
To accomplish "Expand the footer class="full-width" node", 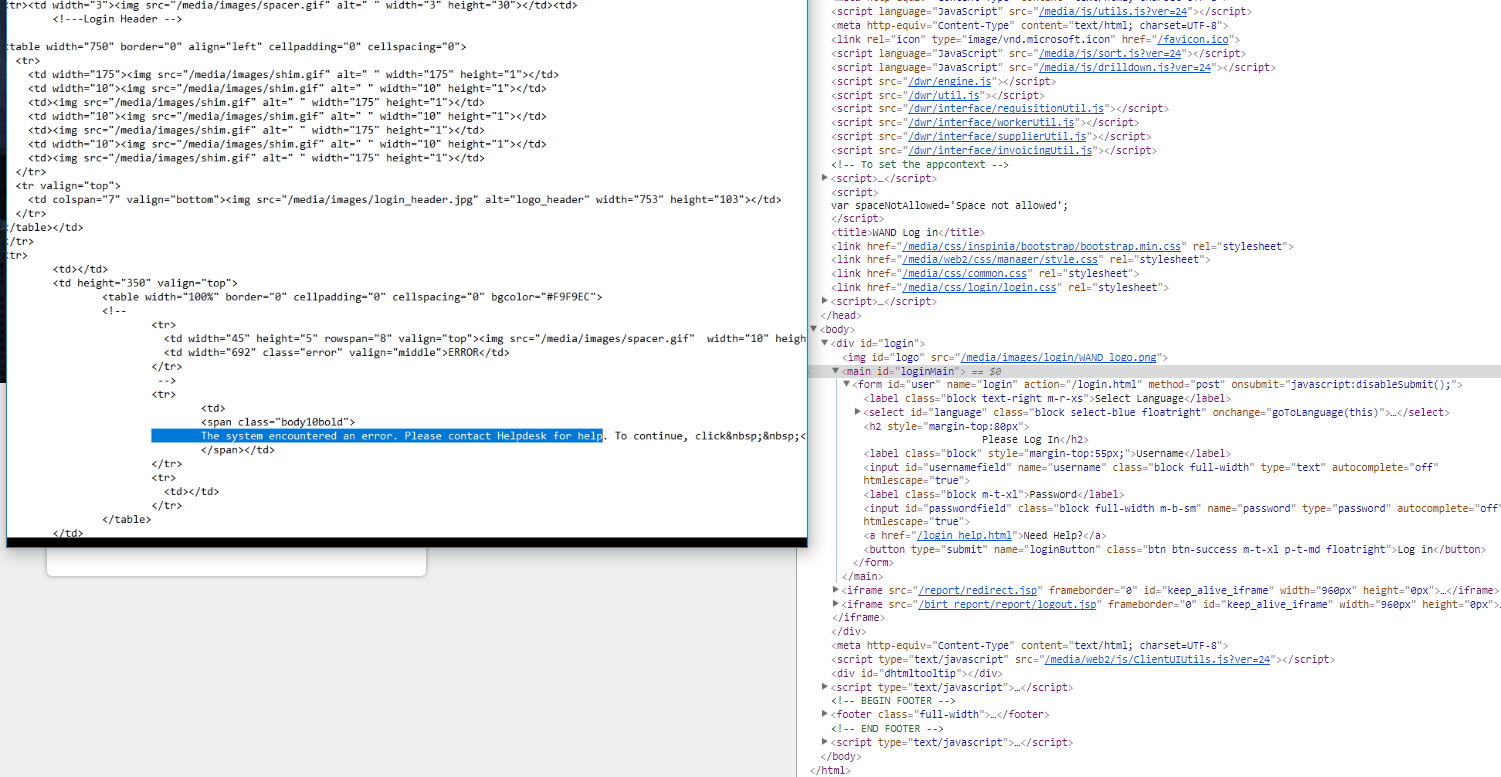I will 825,714.
